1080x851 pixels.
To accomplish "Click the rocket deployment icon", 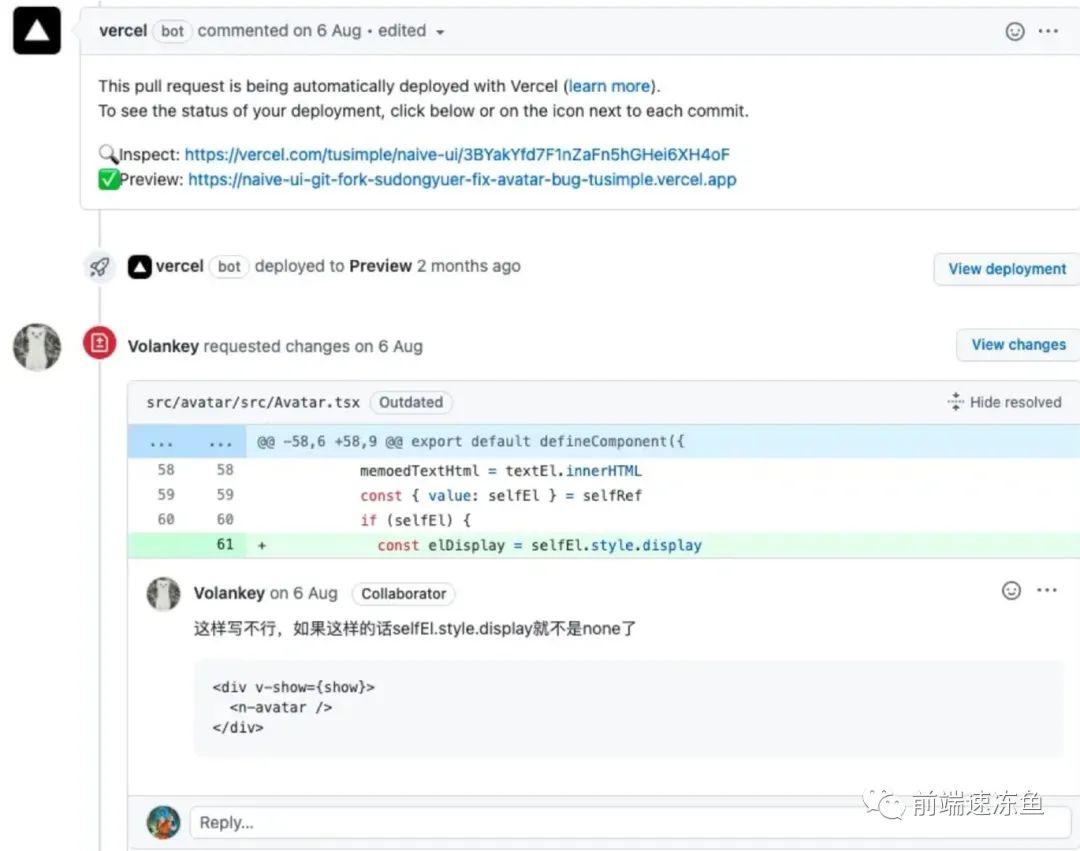I will [x=99, y=266].
